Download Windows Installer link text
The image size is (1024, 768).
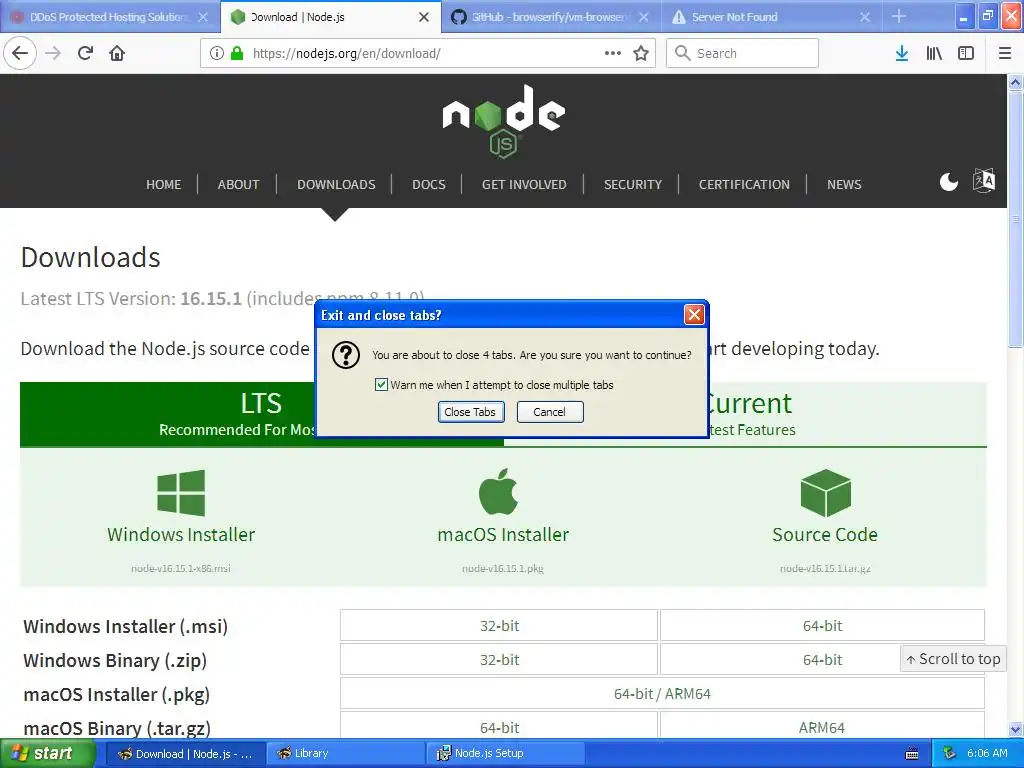pos(181,534)
